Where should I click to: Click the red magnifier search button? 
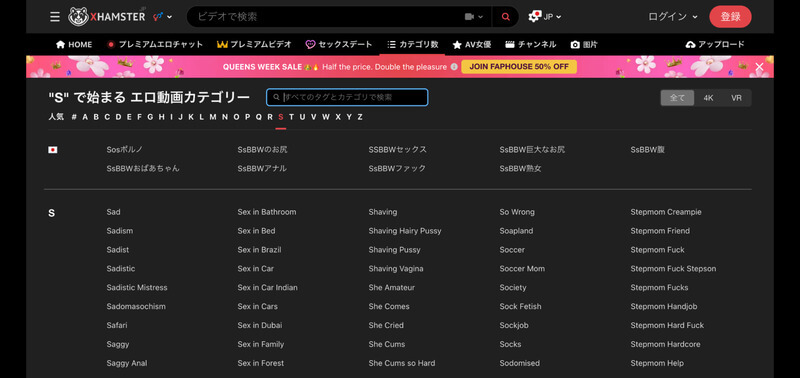pyautogui.click(x=506, y=17)
